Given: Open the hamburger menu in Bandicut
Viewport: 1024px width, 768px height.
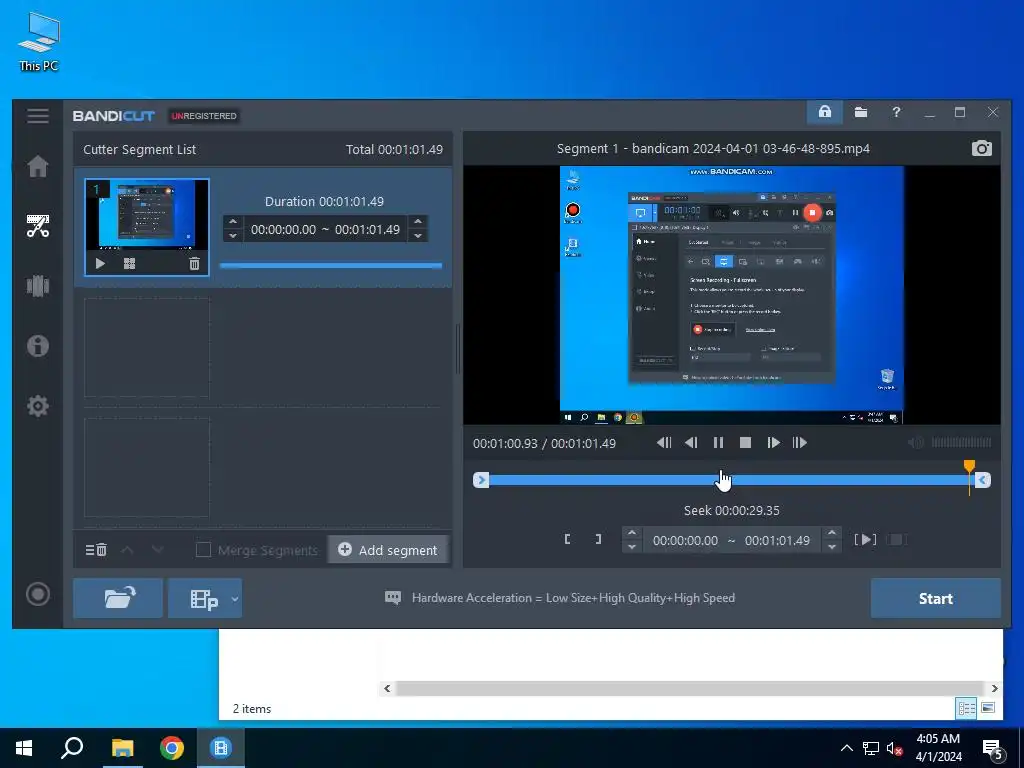Looking at the screenshot, I should tap(38, 116).
